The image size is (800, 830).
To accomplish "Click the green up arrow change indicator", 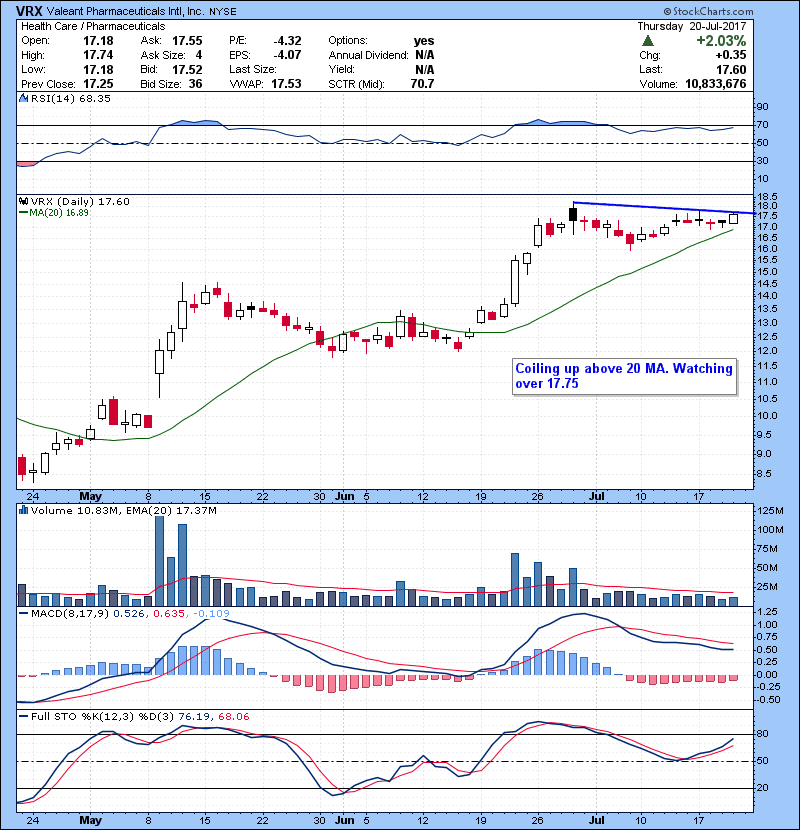I will 648,41.
